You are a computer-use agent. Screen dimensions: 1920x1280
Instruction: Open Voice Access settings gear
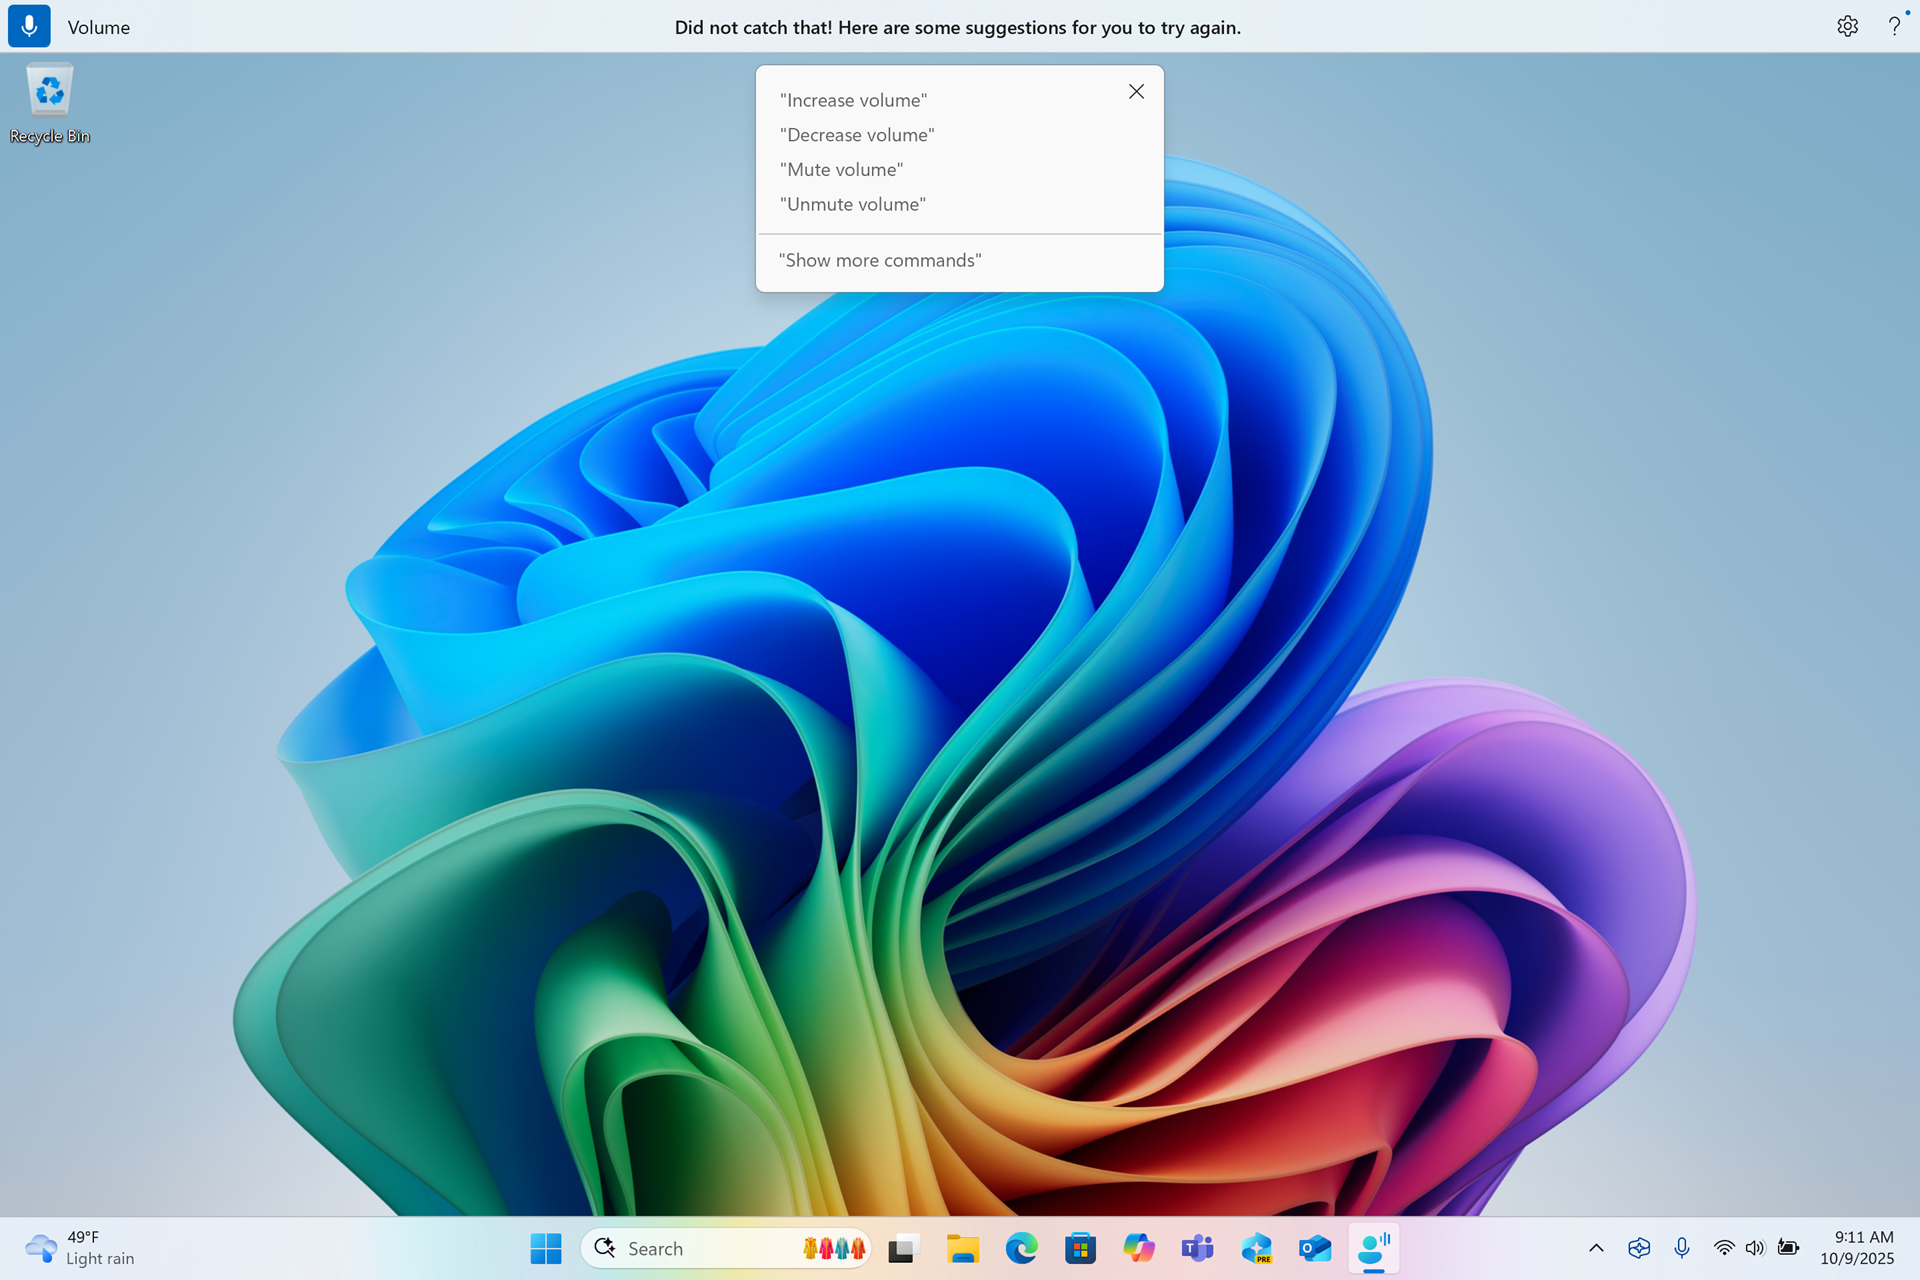click(x=1847, y=26)
